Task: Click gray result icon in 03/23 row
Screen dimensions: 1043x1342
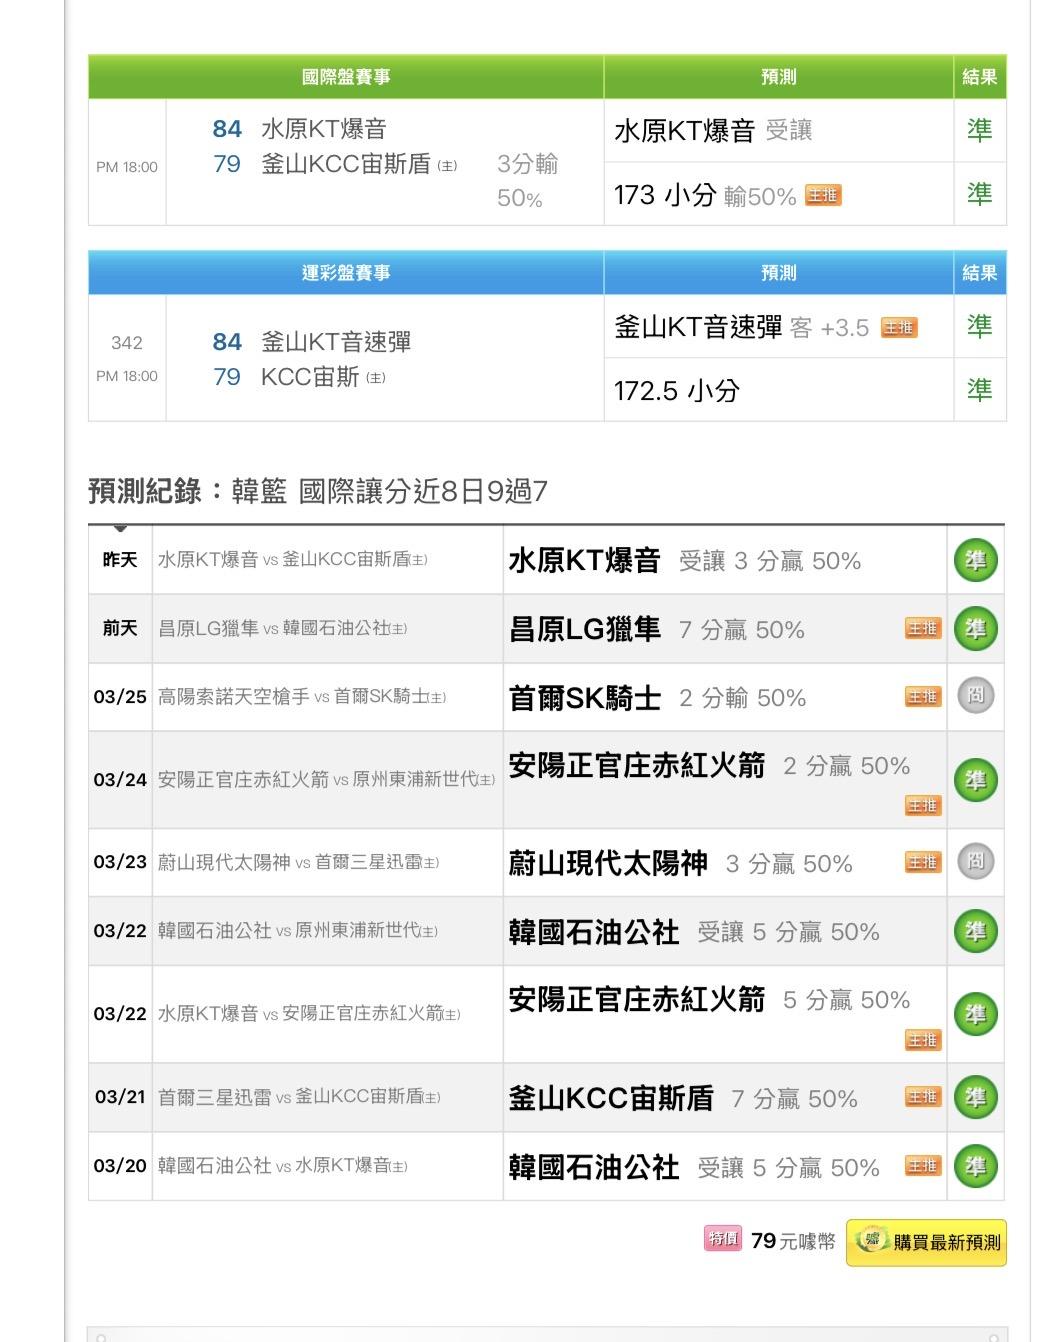Action: (975, 861)
